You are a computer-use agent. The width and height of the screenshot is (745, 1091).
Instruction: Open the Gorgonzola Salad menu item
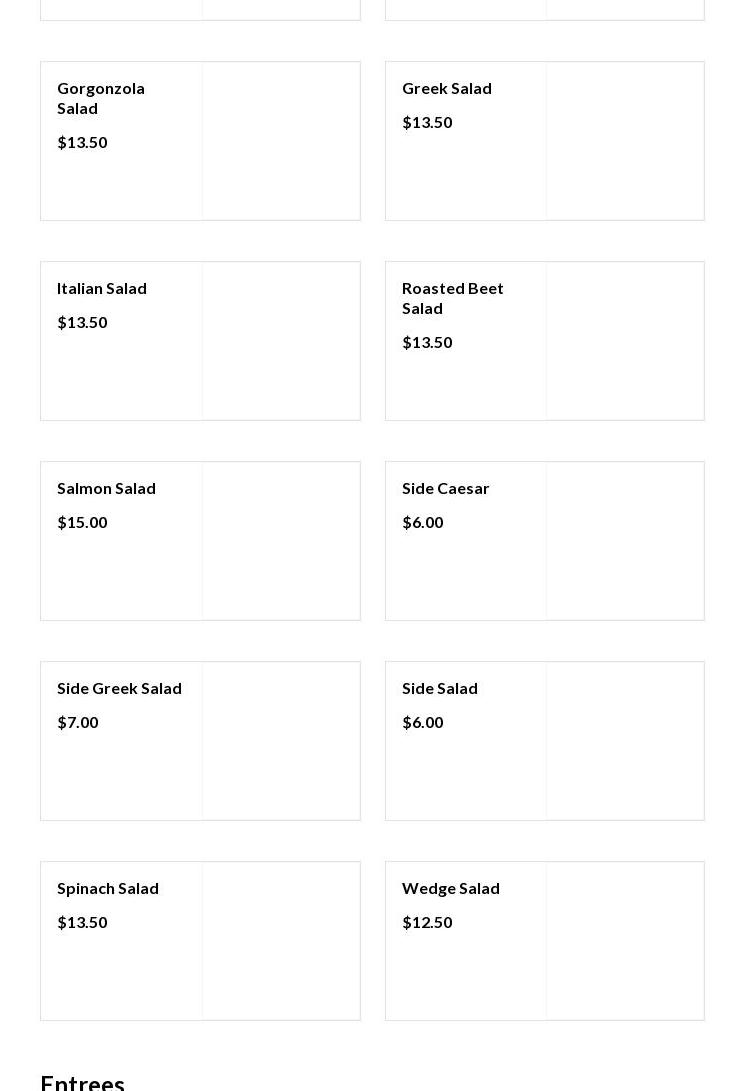click(101, 98)
